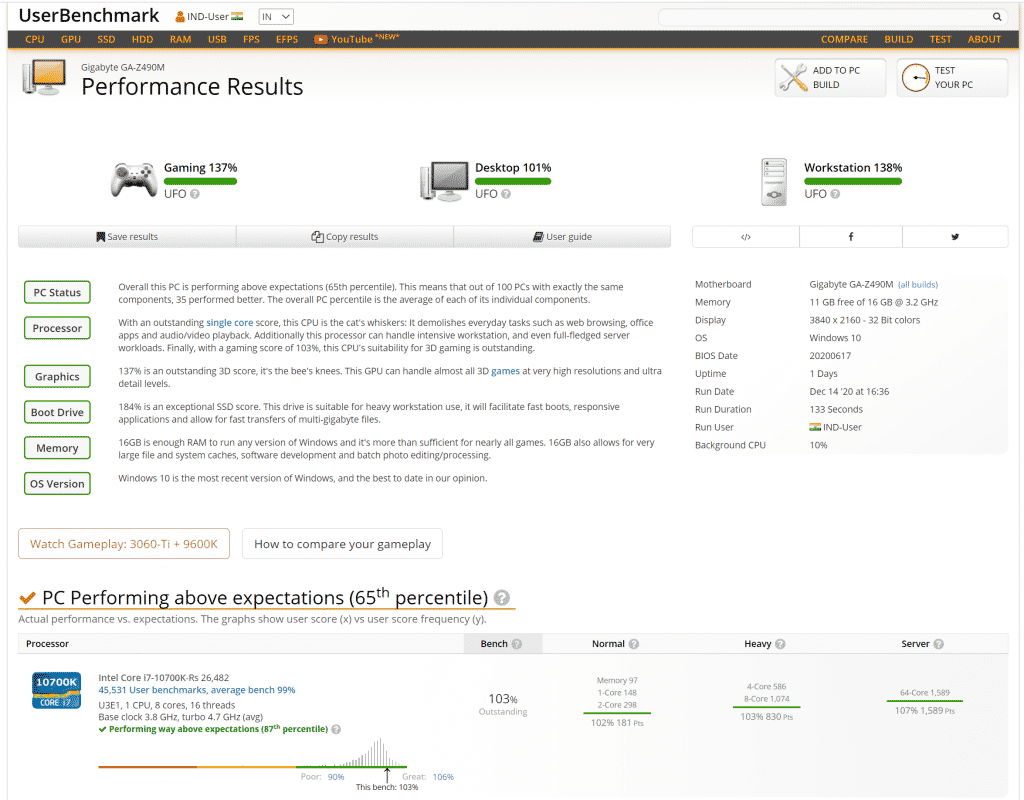Click the Desktop computer icon
This screenshot has width=1024, height=800.
(x=445, y=181)
